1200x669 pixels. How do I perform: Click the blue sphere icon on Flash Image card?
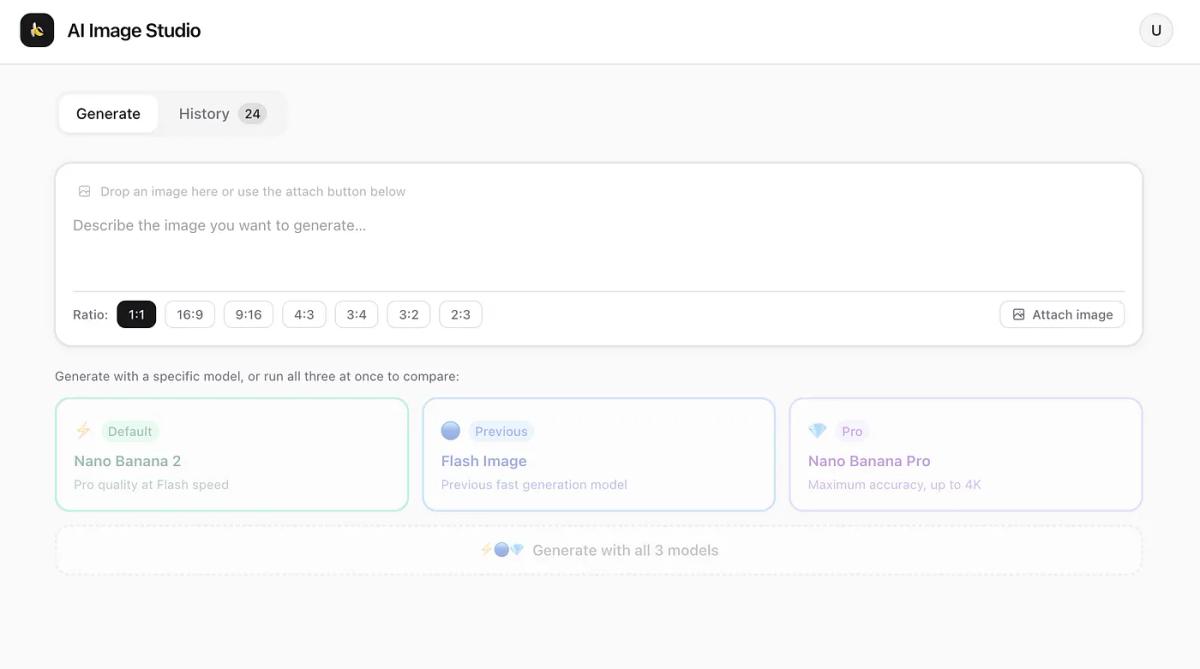pos(450,430)
